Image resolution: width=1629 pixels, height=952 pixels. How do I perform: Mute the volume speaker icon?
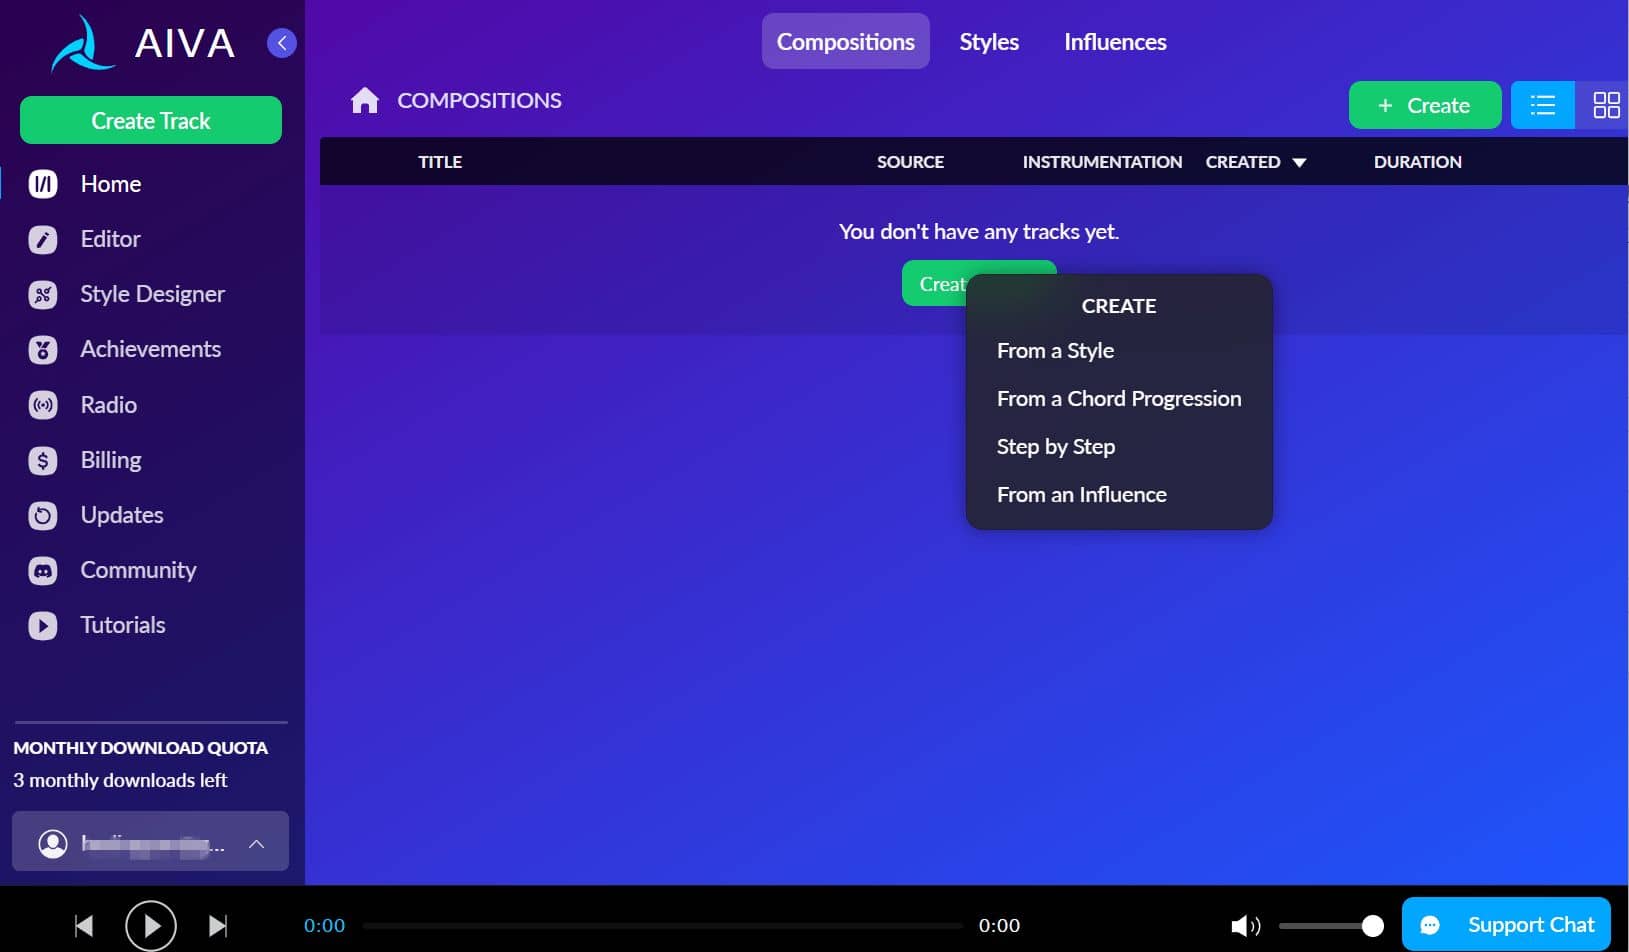point(1244,926)
